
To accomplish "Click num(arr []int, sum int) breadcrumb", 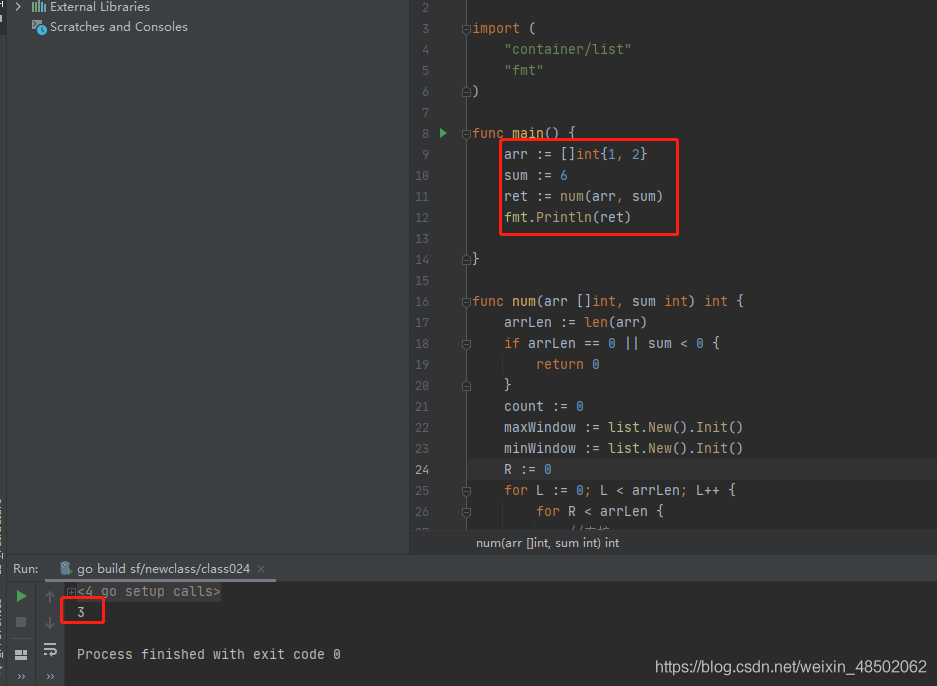I will (x=547, y=543).
